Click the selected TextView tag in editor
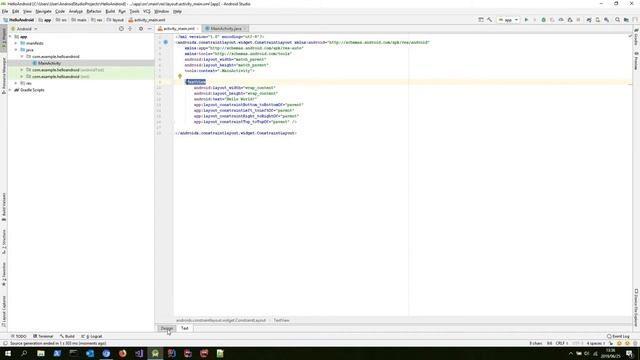 [x=196, y=82]
